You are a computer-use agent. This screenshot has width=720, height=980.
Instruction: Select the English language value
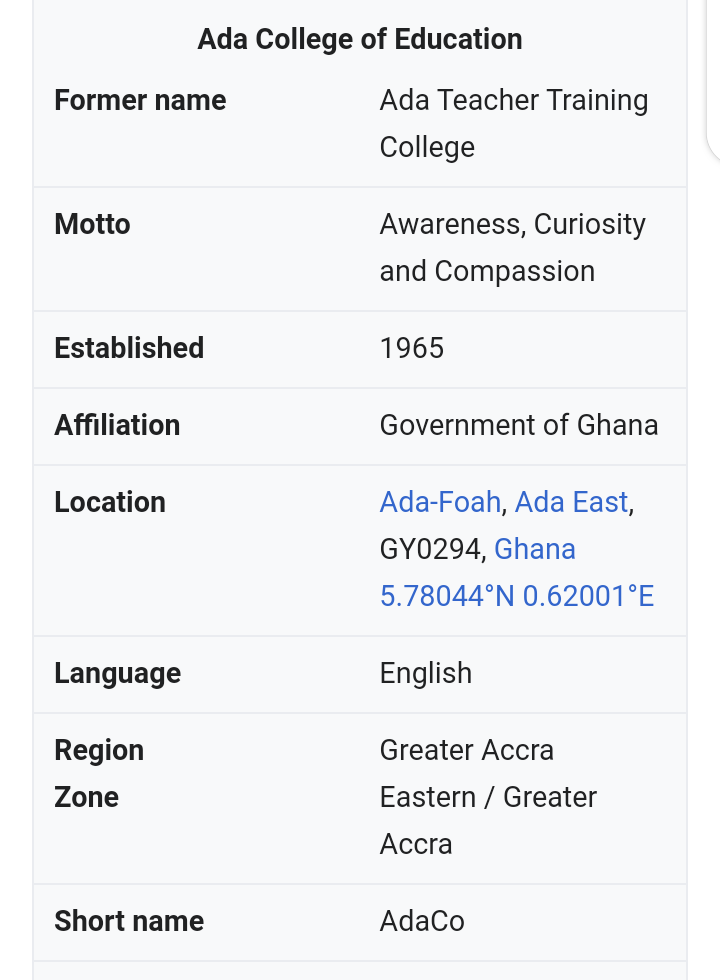click(x=426, y=673)
